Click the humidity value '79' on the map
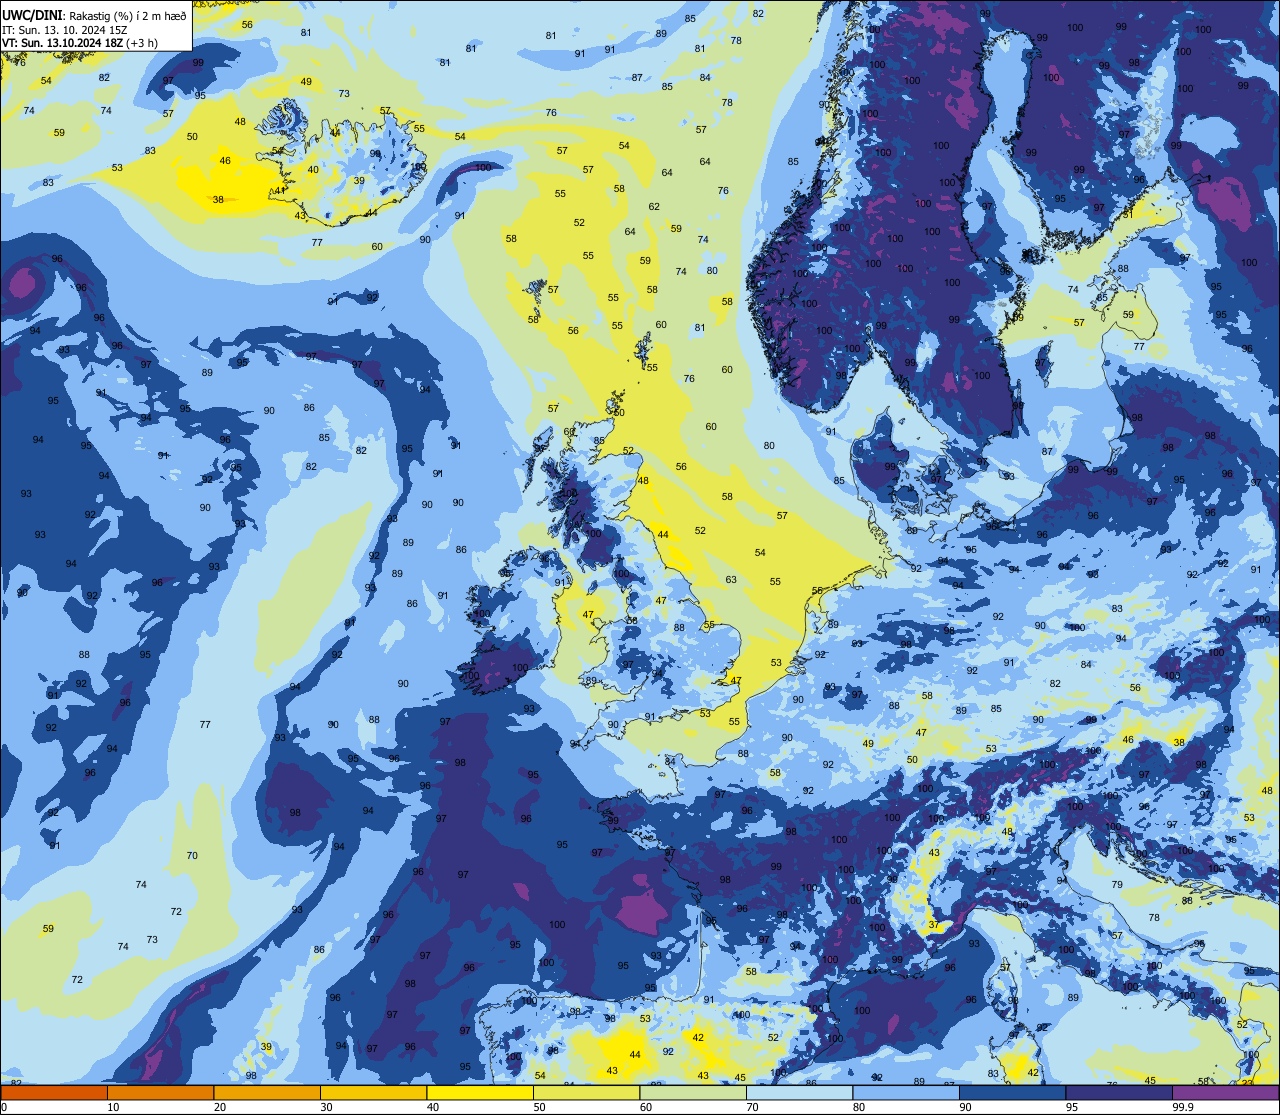 coord(1118,885)
